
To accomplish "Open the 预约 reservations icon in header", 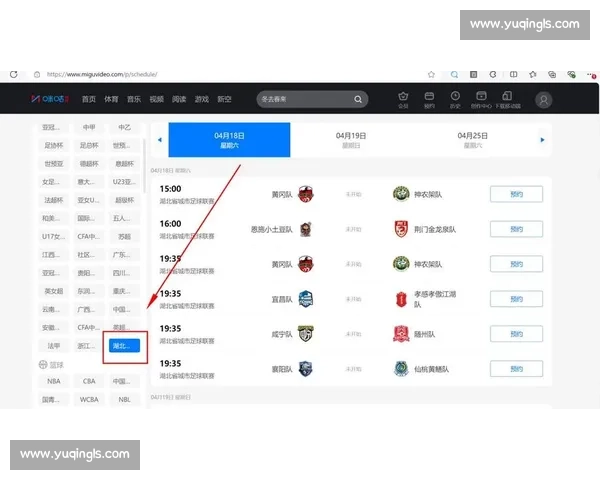I will click(429, 100).
